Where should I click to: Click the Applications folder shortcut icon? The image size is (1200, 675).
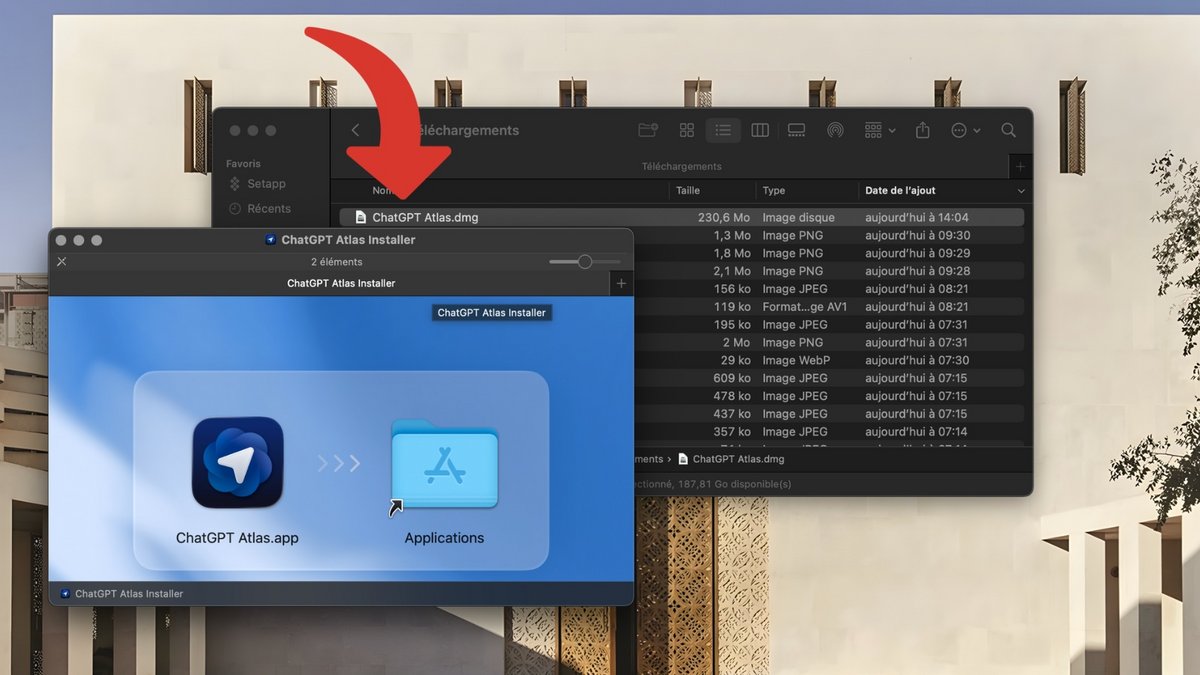(x=445, y=466)
